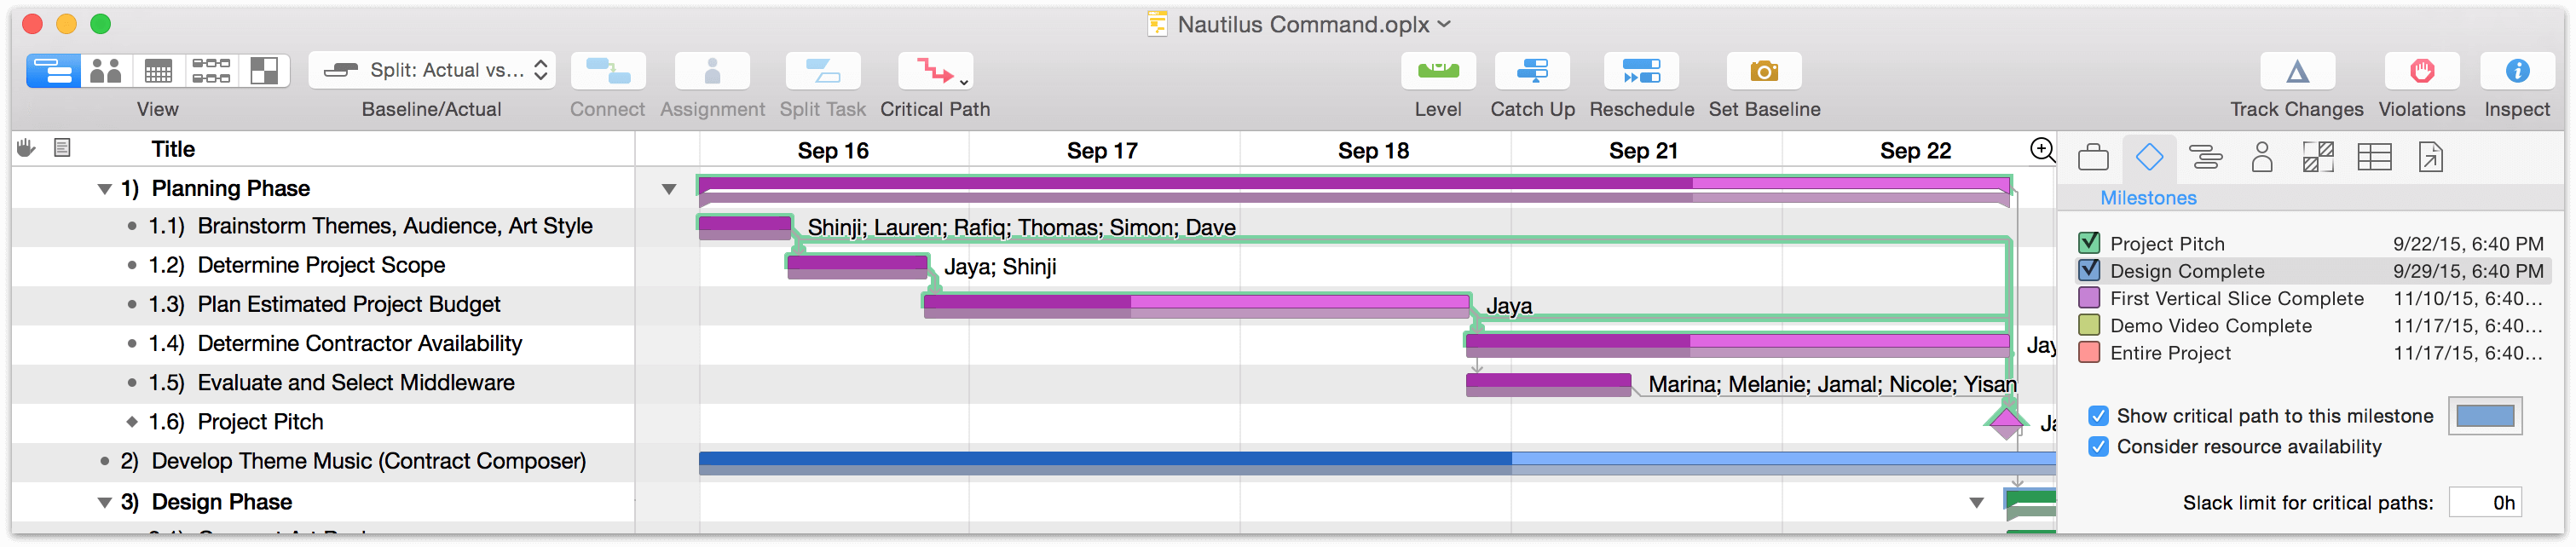This screenshot has height=547, width=2576.
Task: Click the violations hand column icon
Action: click(27, 148)
